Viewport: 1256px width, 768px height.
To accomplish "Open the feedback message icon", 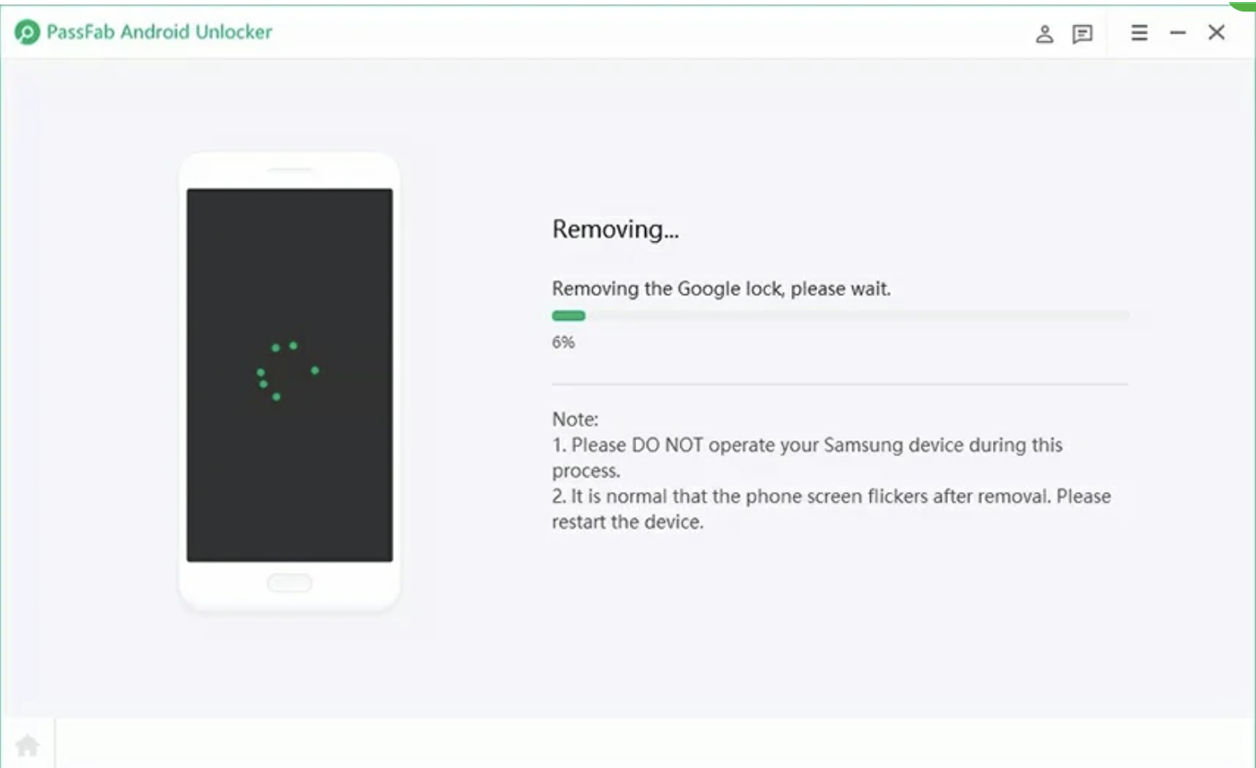I will click(x=1082, y=33).
